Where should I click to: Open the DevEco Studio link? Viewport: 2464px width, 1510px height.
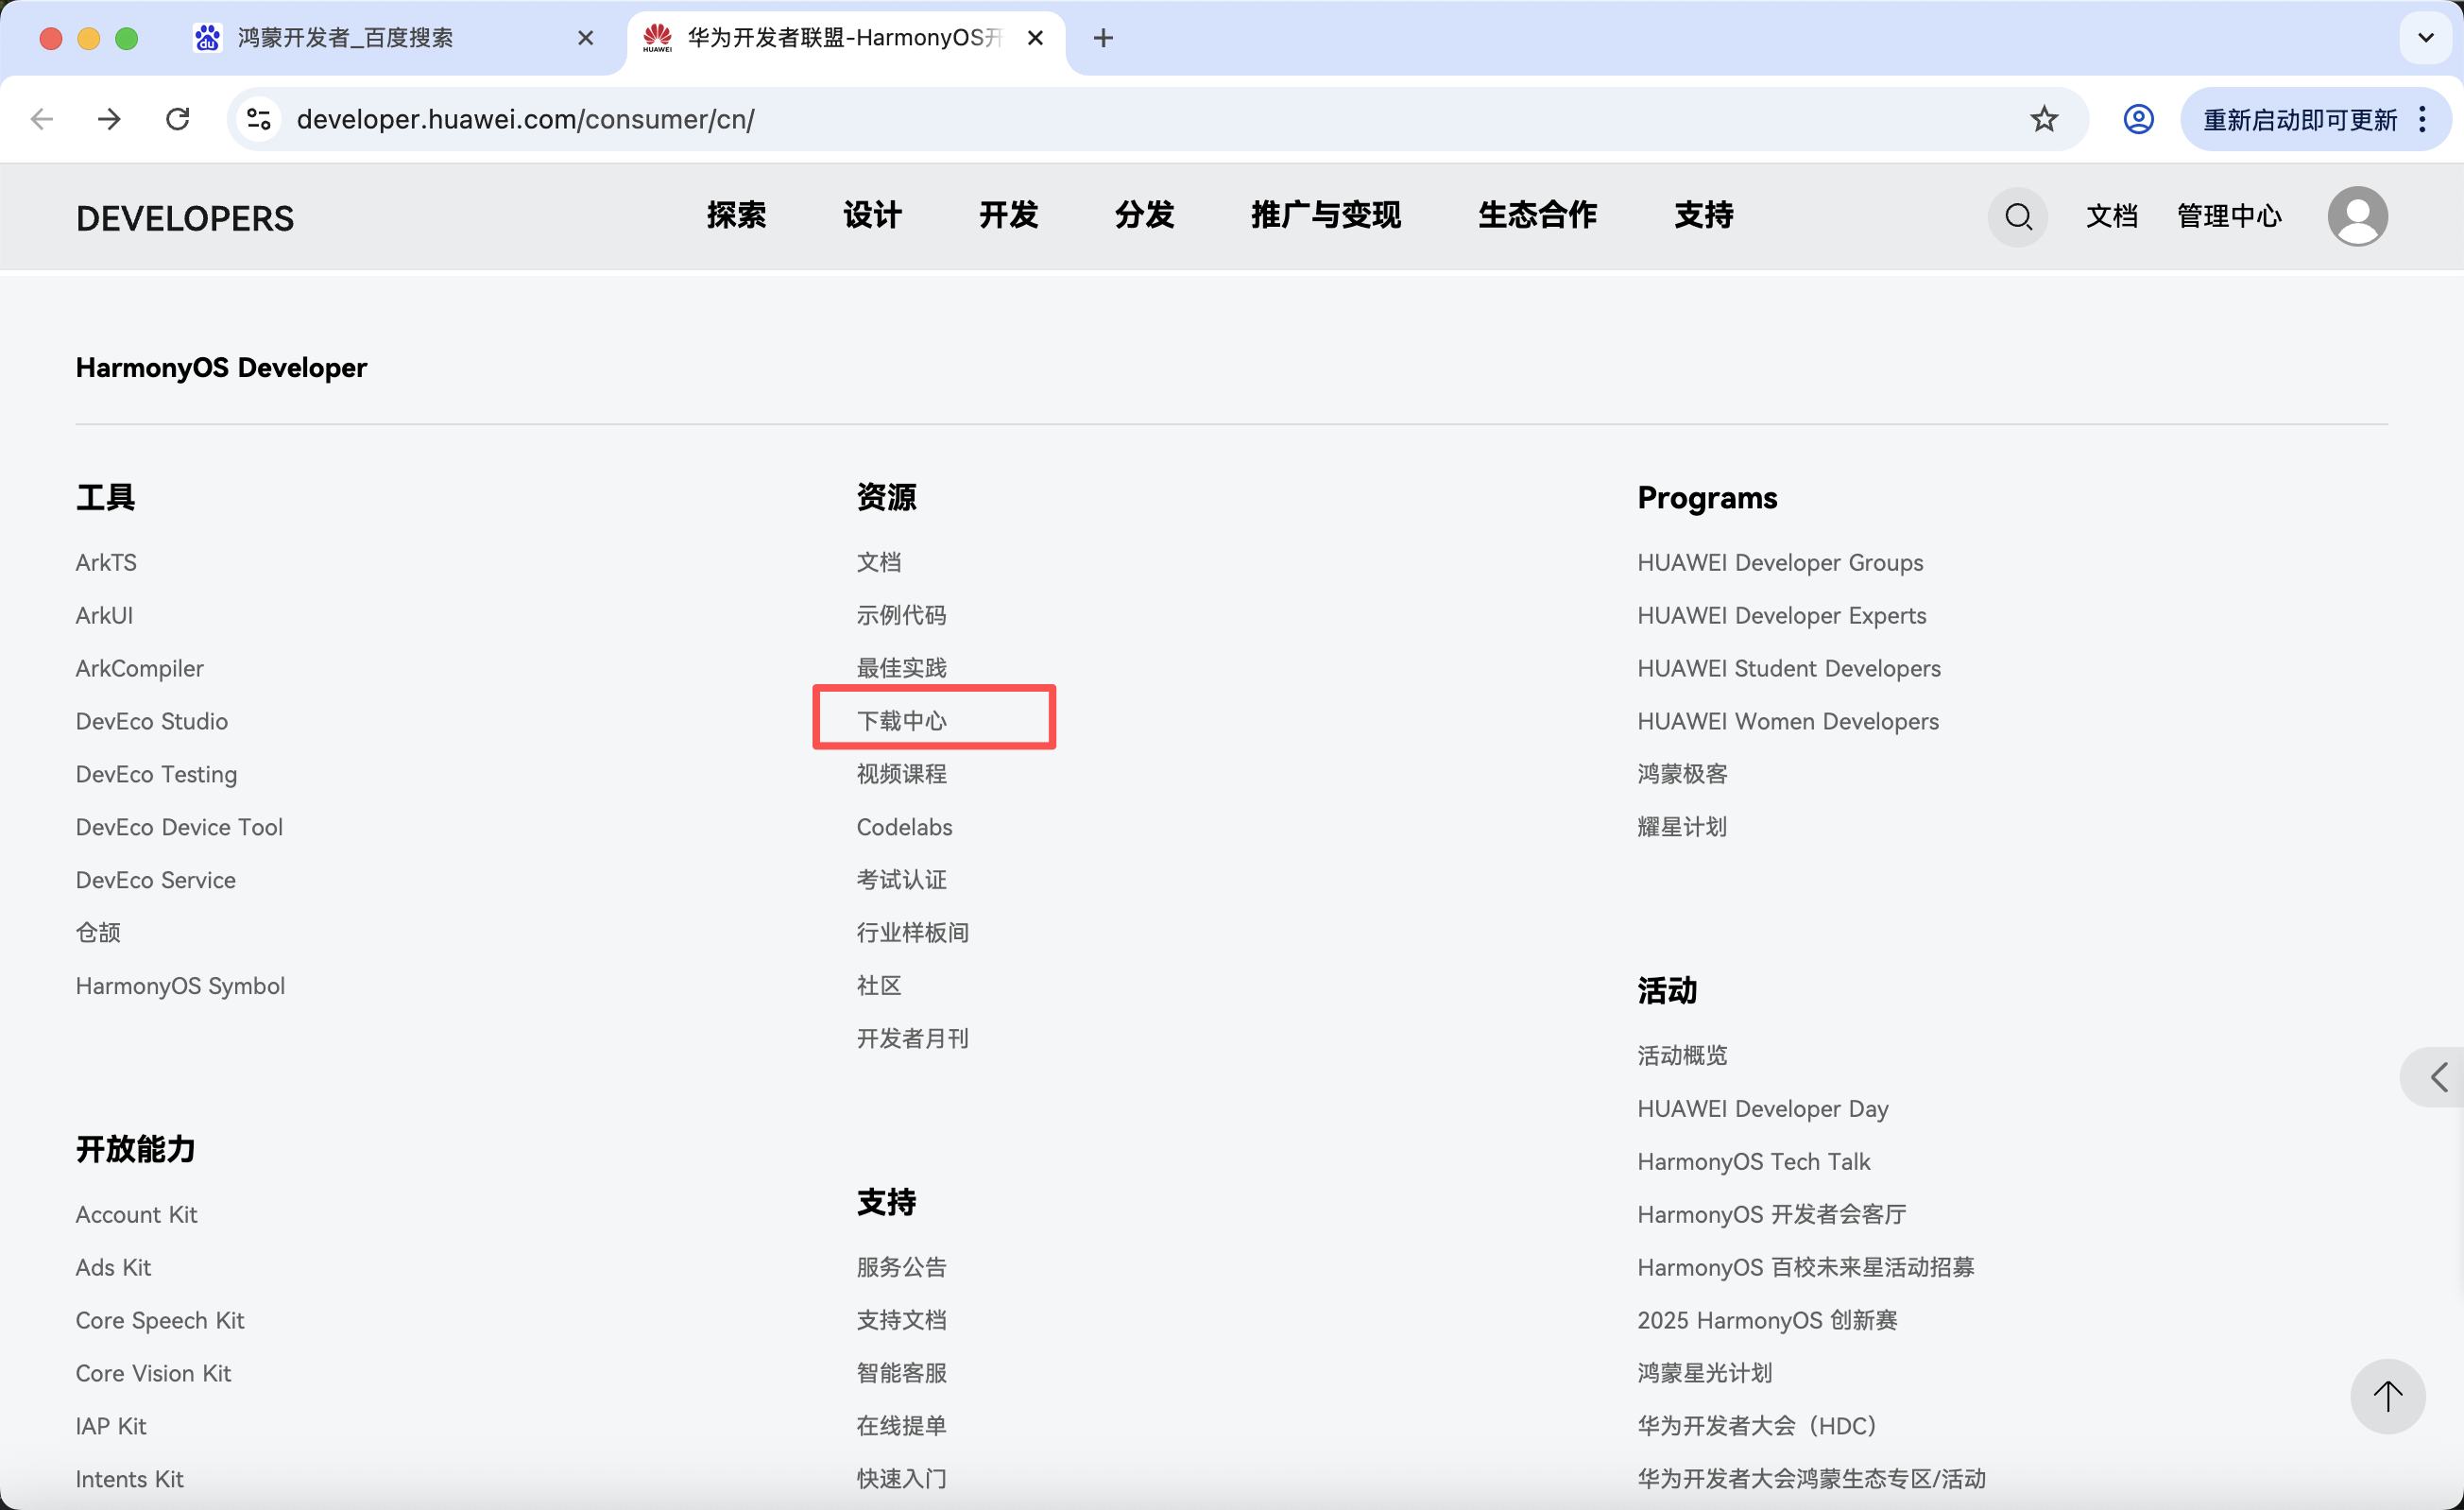pos(152,721)
